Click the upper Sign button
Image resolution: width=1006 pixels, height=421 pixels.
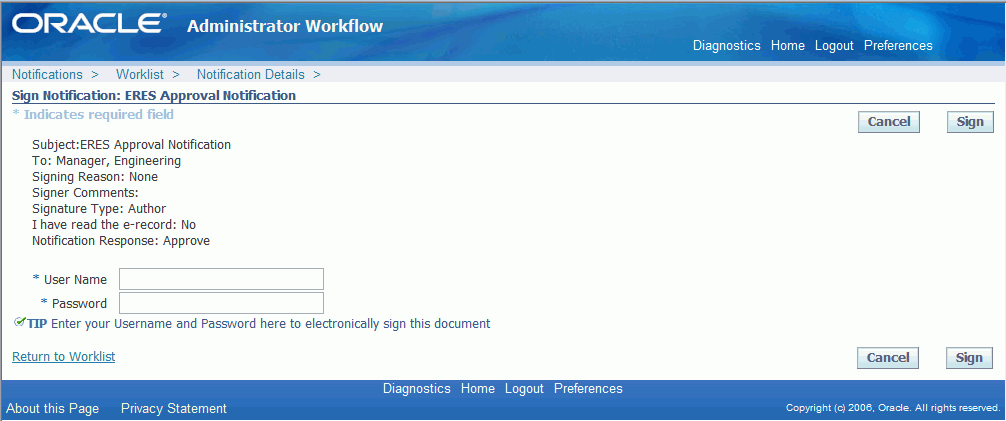point(970,122)
